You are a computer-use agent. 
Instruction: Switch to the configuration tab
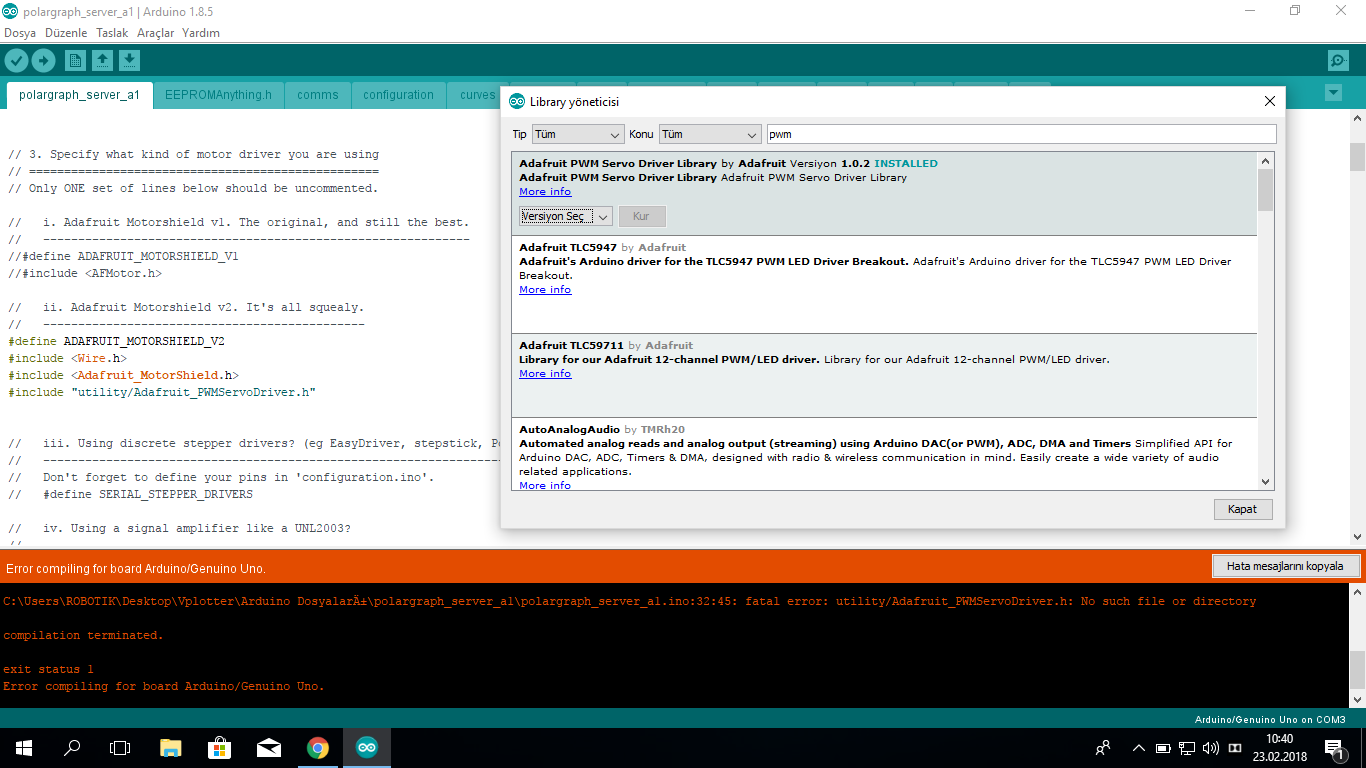[x=398, y=95]
